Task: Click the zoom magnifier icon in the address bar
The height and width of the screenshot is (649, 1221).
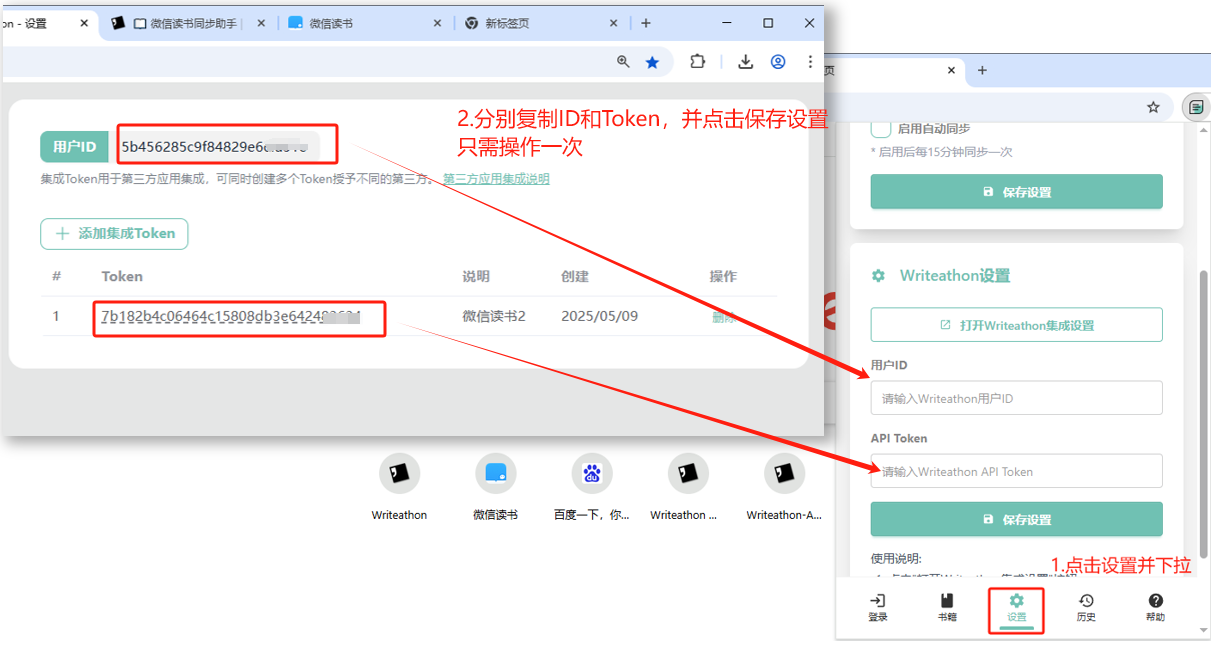Action: [623, 62]
